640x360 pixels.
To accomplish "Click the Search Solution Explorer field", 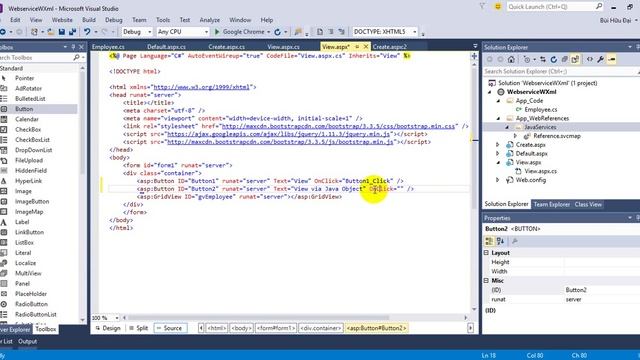I will click(x=560, y=71).
